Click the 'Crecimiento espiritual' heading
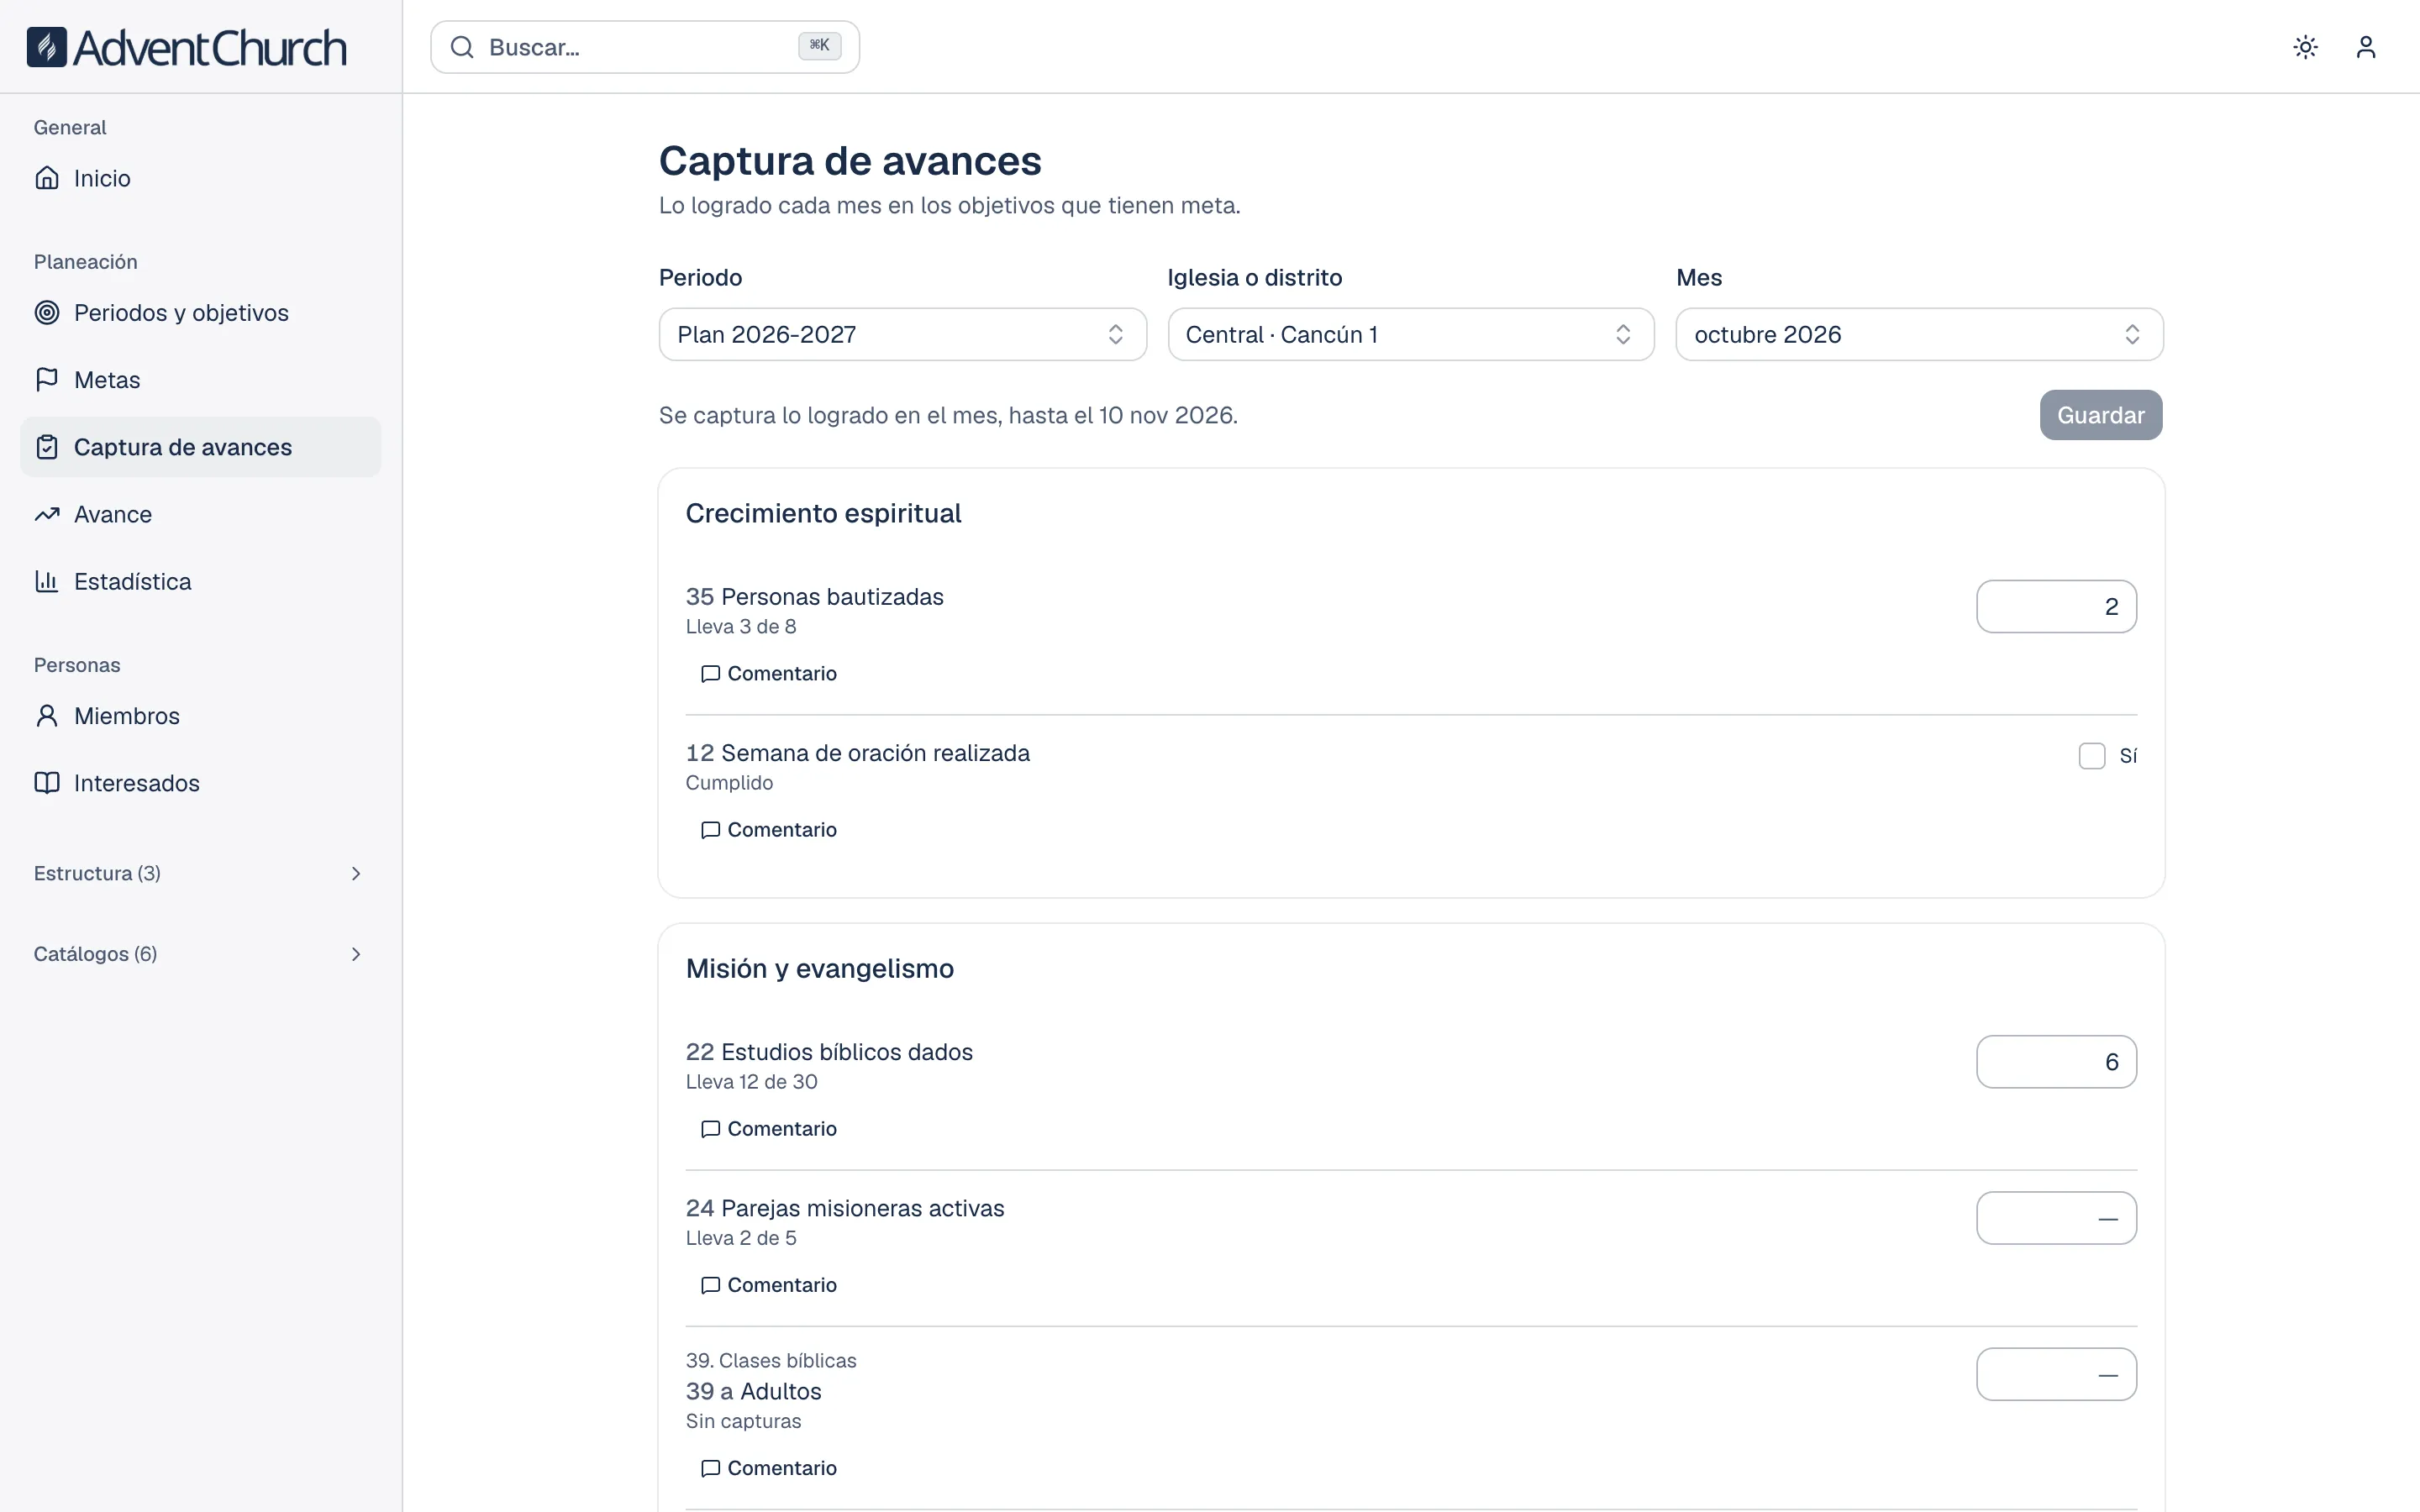Screen dimensions: 2420x1512 (x=823, y=513)
